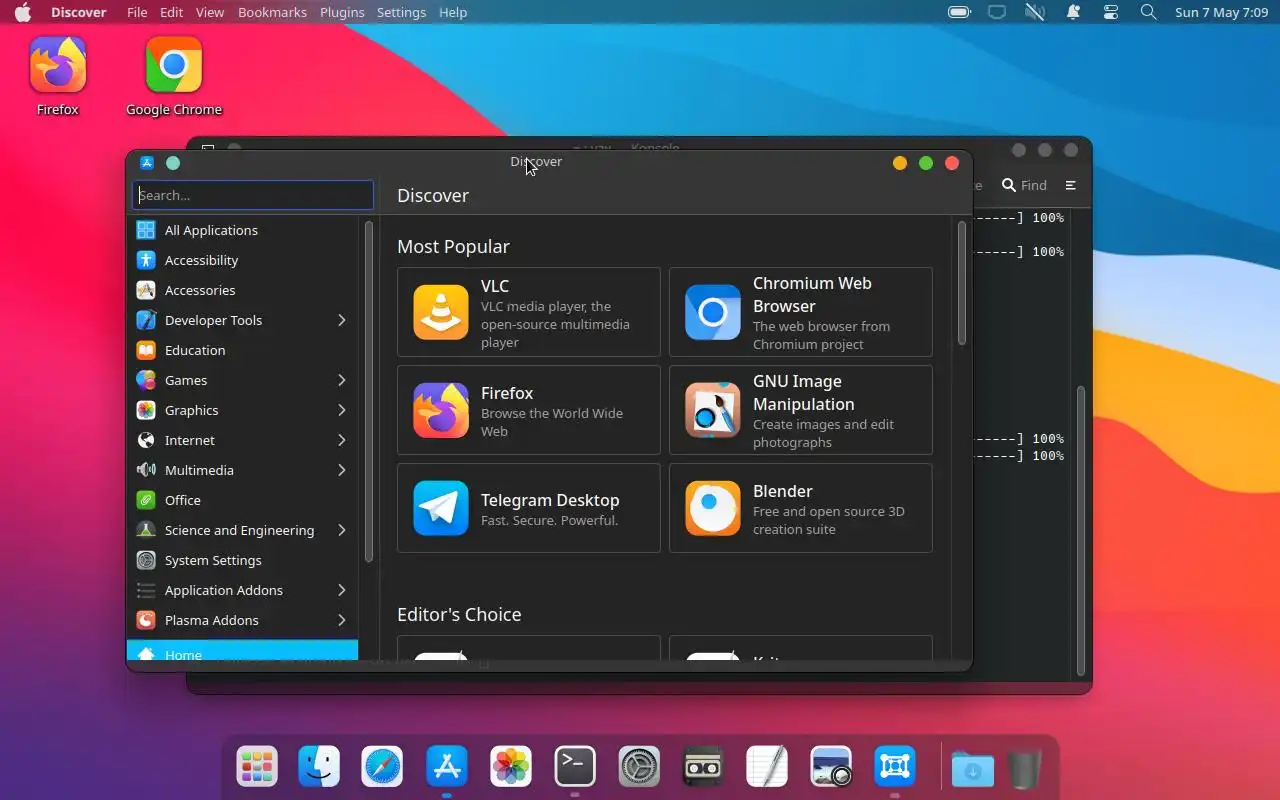The width and height of the screenshot is (1280, 800).
Task: Expand the Graphics category arrow
Action: click(342, 410)
